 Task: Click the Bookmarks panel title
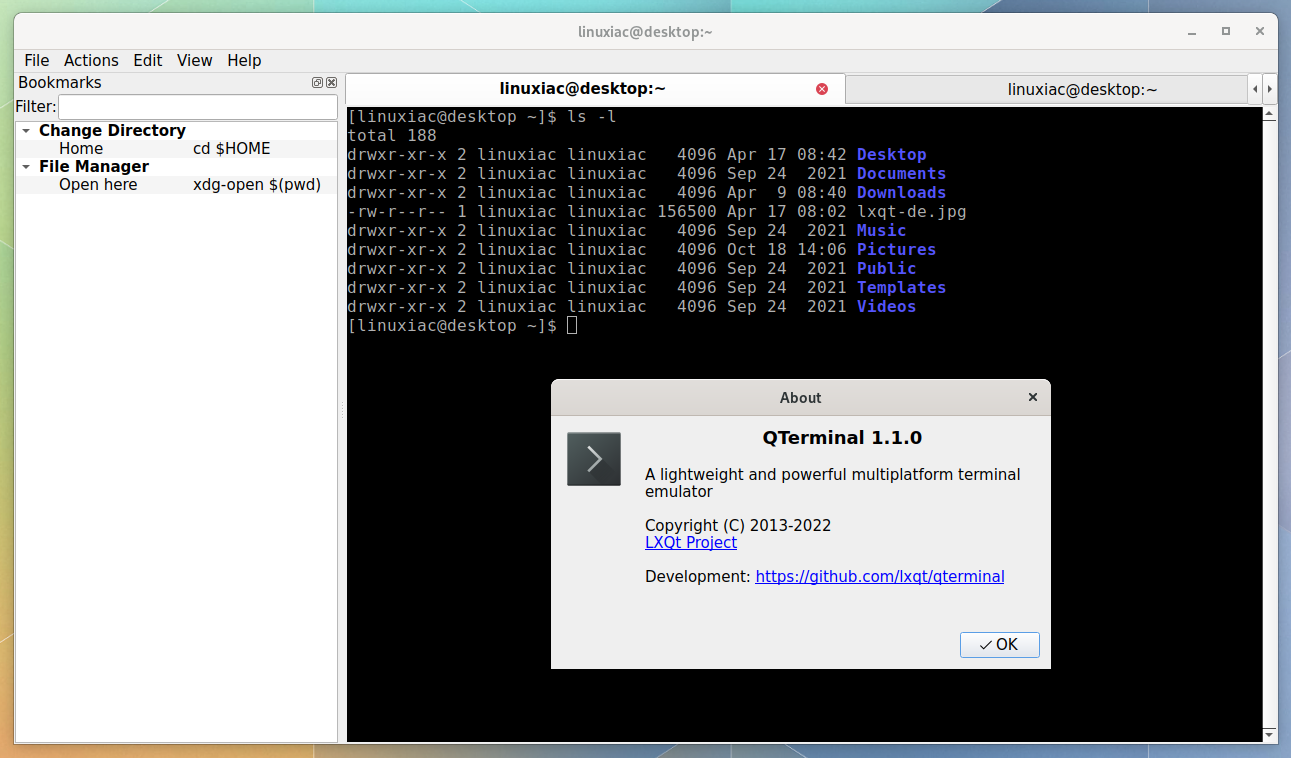60,83
